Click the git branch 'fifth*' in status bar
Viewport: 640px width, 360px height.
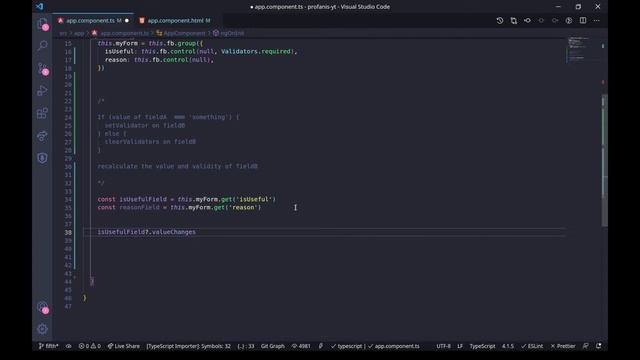coord(48,346)
